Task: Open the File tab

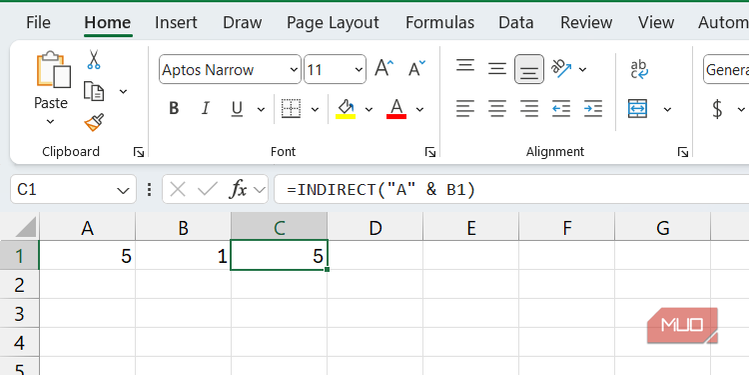Action: pyautogui.click(x=38, y=22)
